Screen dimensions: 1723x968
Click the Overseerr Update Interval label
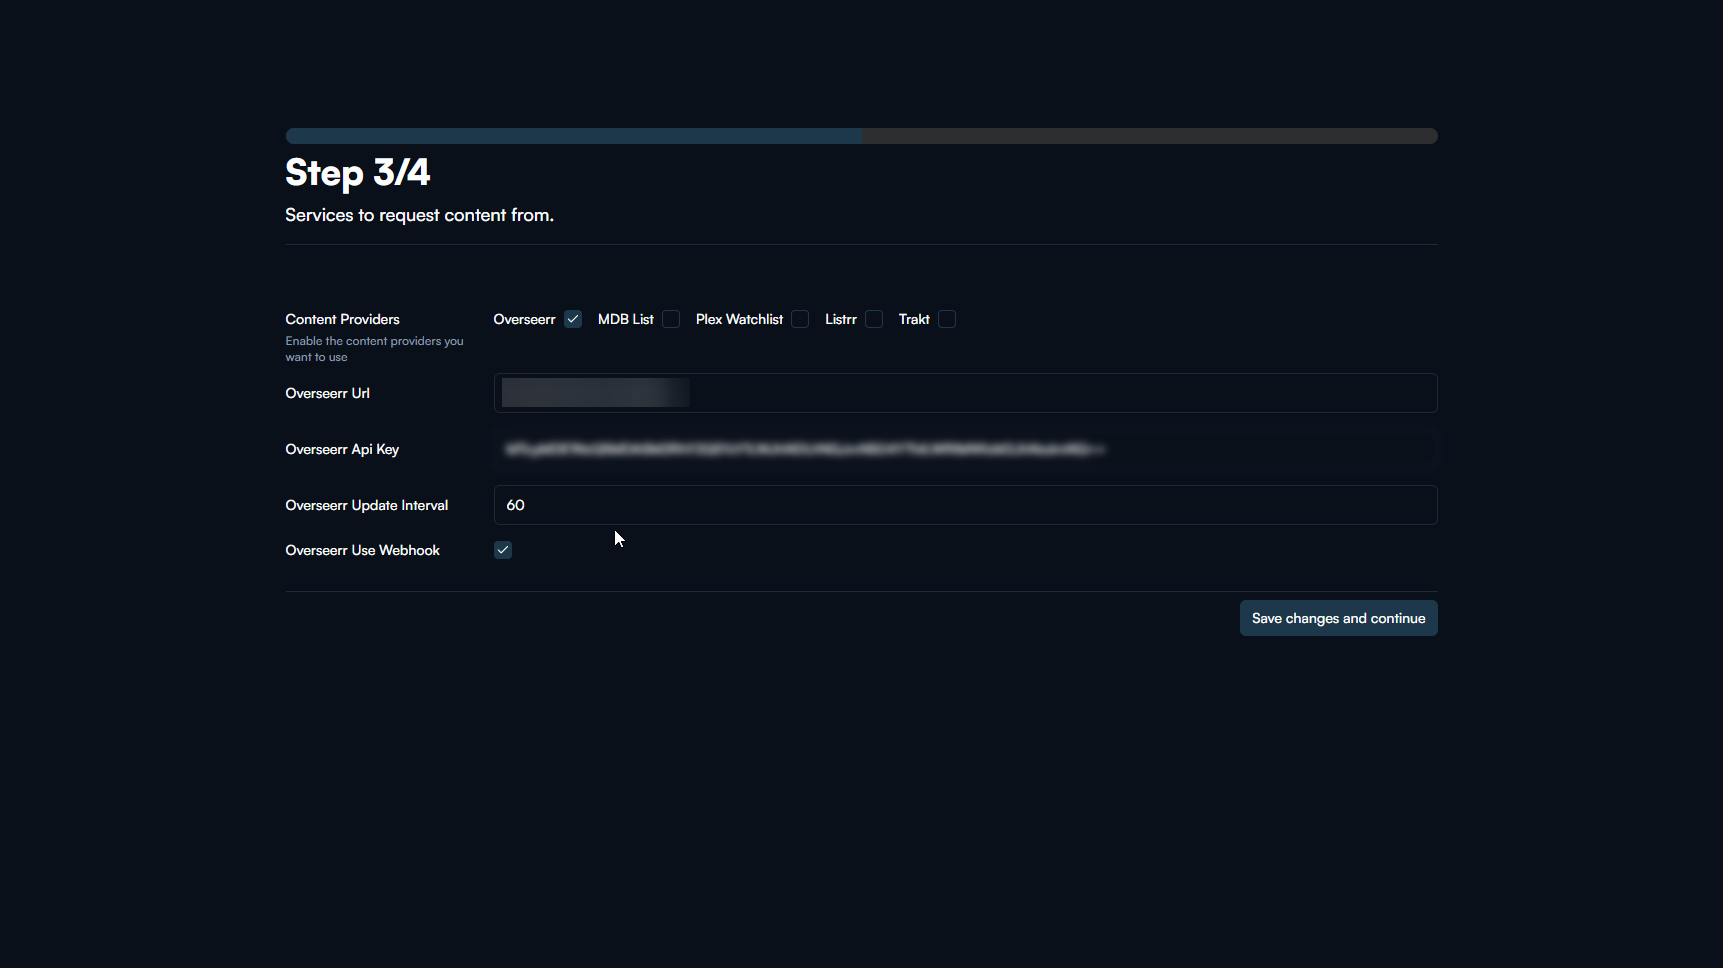pos(366,505)
